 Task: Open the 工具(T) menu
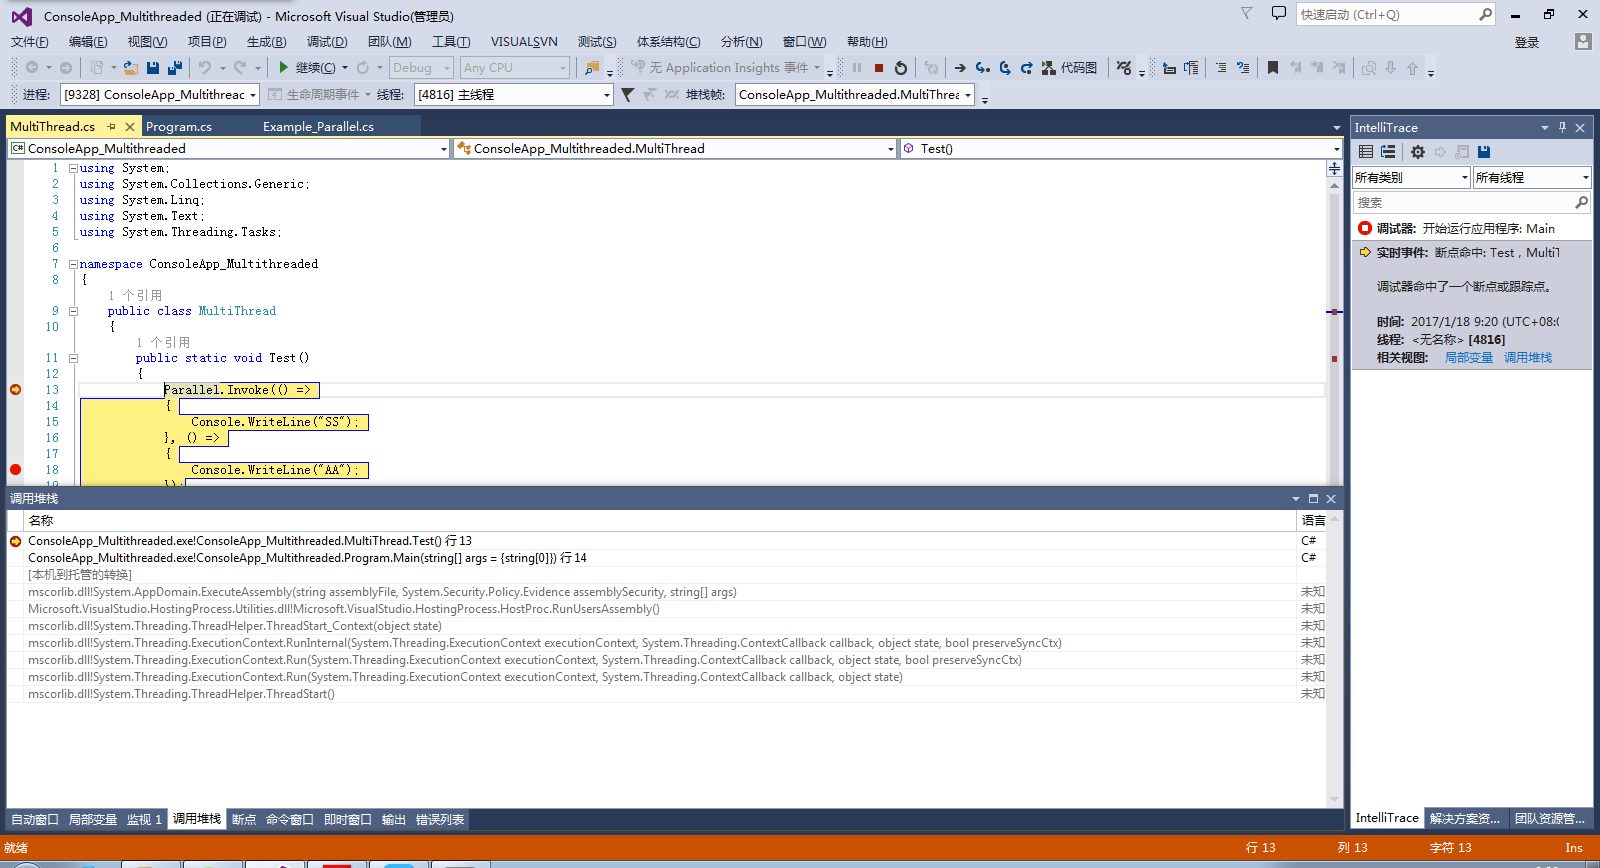pos(451,42)
